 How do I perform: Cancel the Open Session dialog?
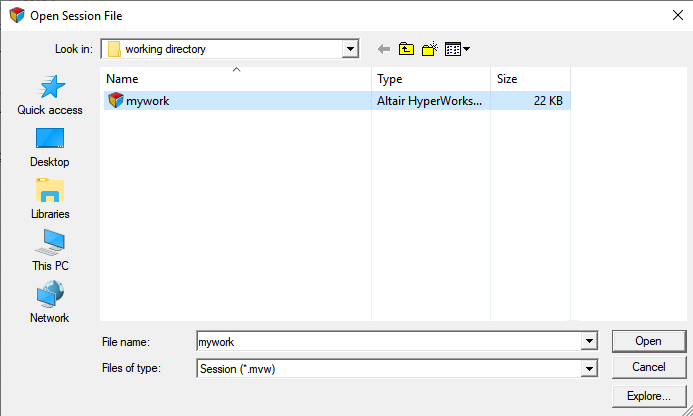tap(648, 368)
